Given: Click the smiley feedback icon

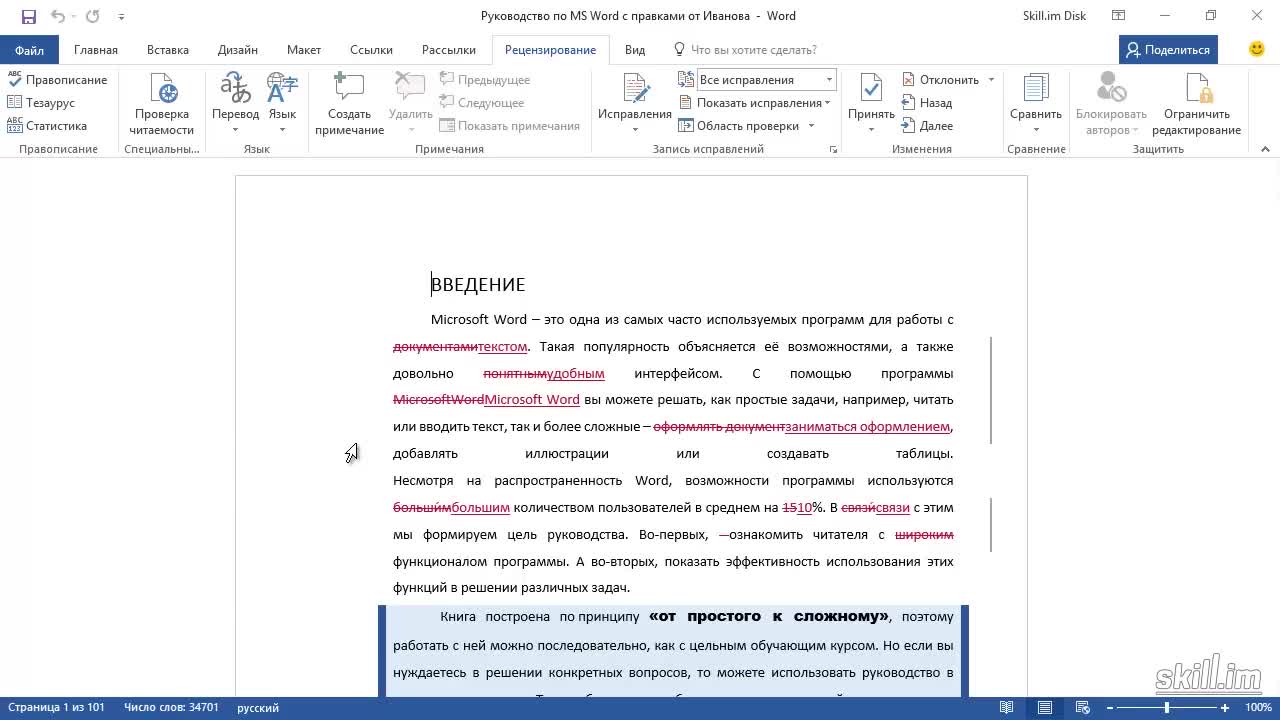Looking at the screenshot, I should [x=1257, y=49].
